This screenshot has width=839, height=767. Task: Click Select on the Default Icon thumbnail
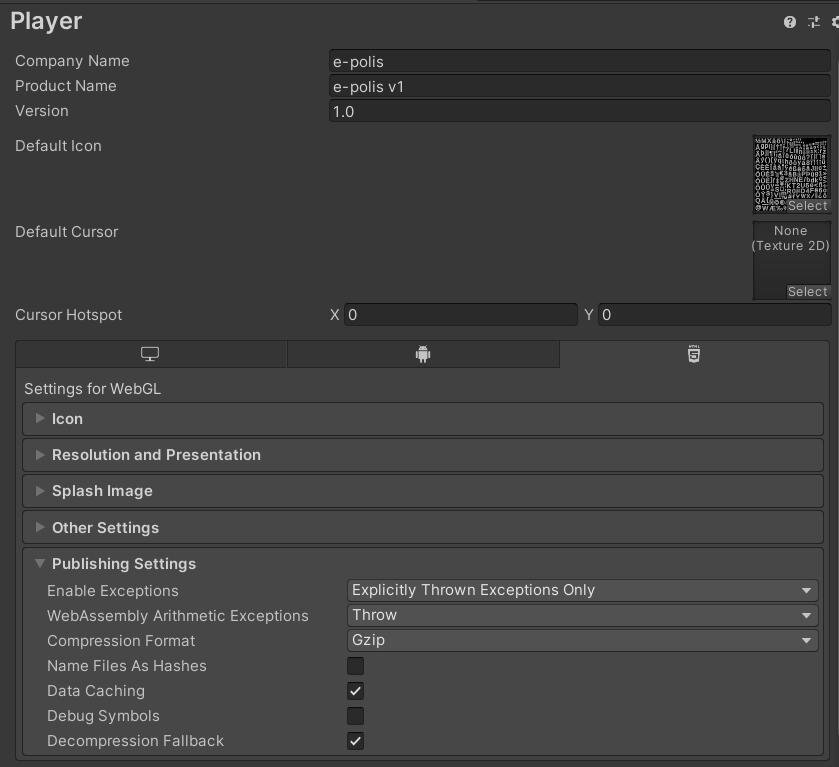tap(807, 206)
